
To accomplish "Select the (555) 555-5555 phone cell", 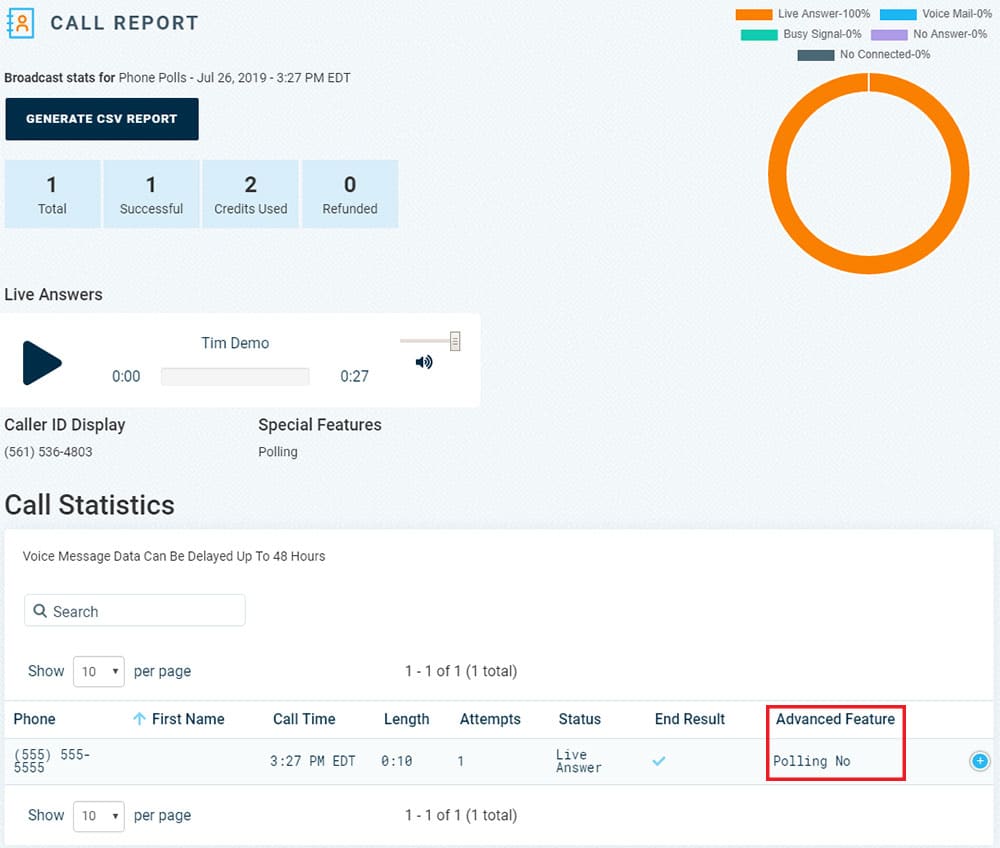I will tap(52, 761).
